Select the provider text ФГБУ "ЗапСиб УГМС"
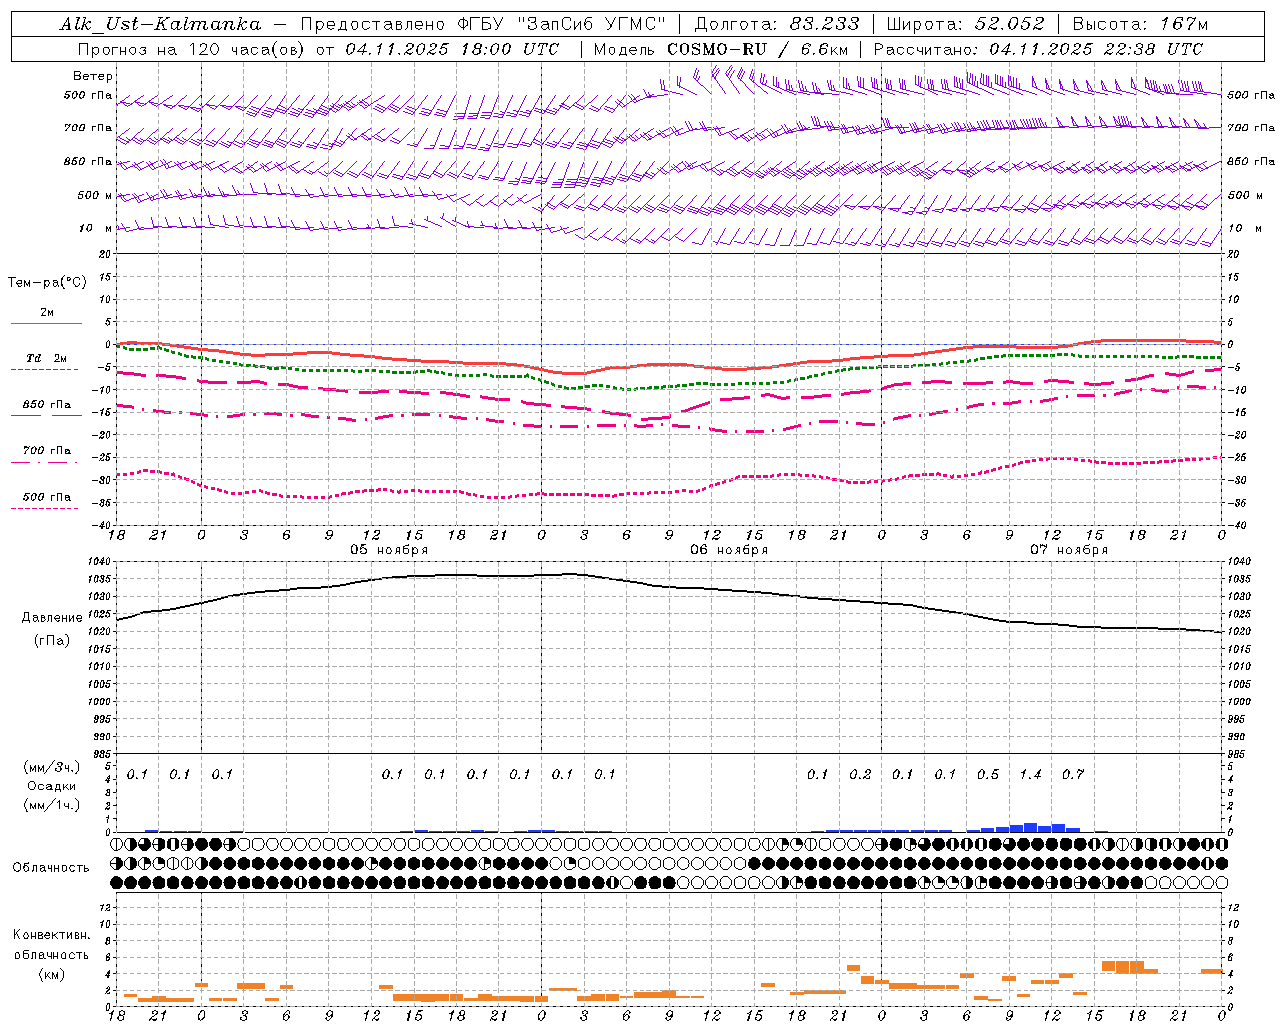 [561, 24]
